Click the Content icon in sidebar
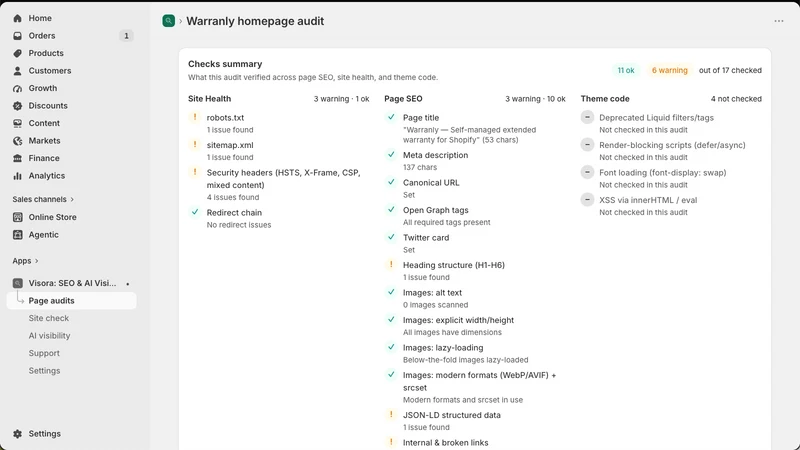Image resolution: width=800 pixels, height=450 pixels. coord(17,123)
